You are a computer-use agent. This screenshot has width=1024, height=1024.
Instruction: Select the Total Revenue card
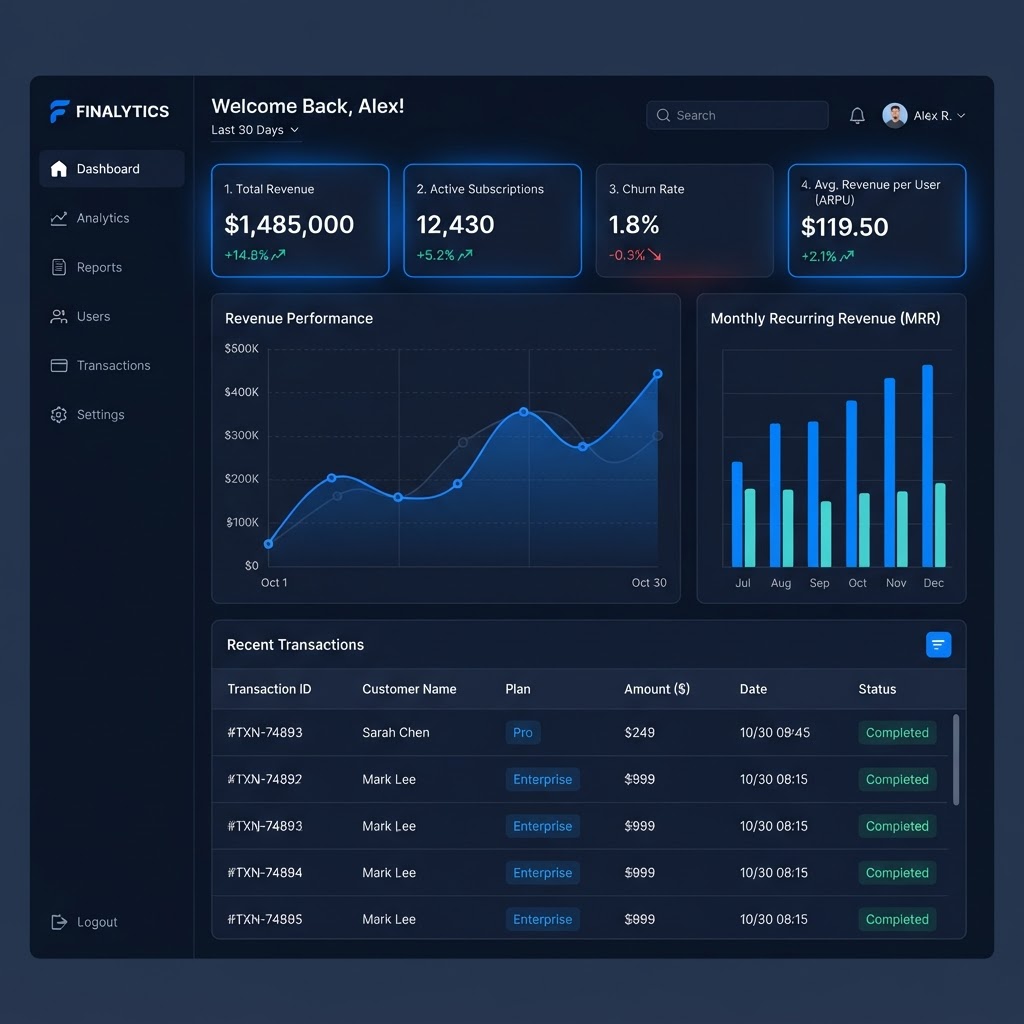[x=300, y=221]
